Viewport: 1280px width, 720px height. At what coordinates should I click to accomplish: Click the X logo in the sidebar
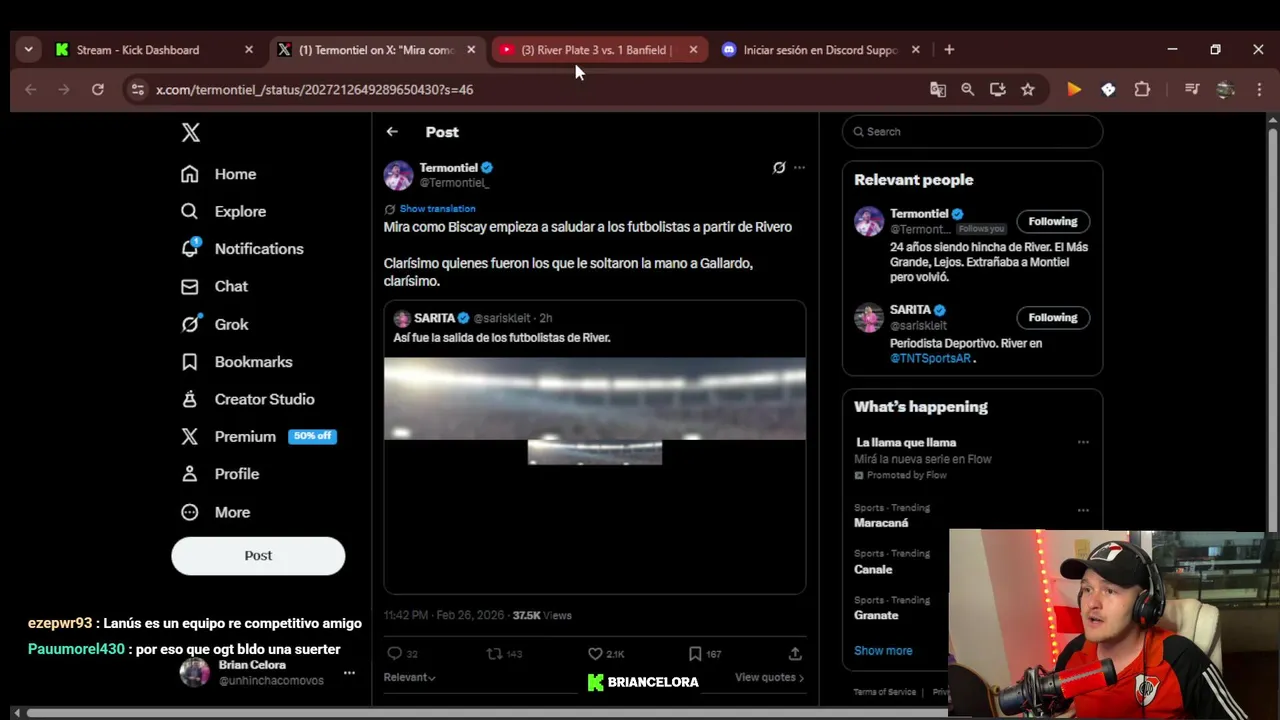tap(190, 132)
